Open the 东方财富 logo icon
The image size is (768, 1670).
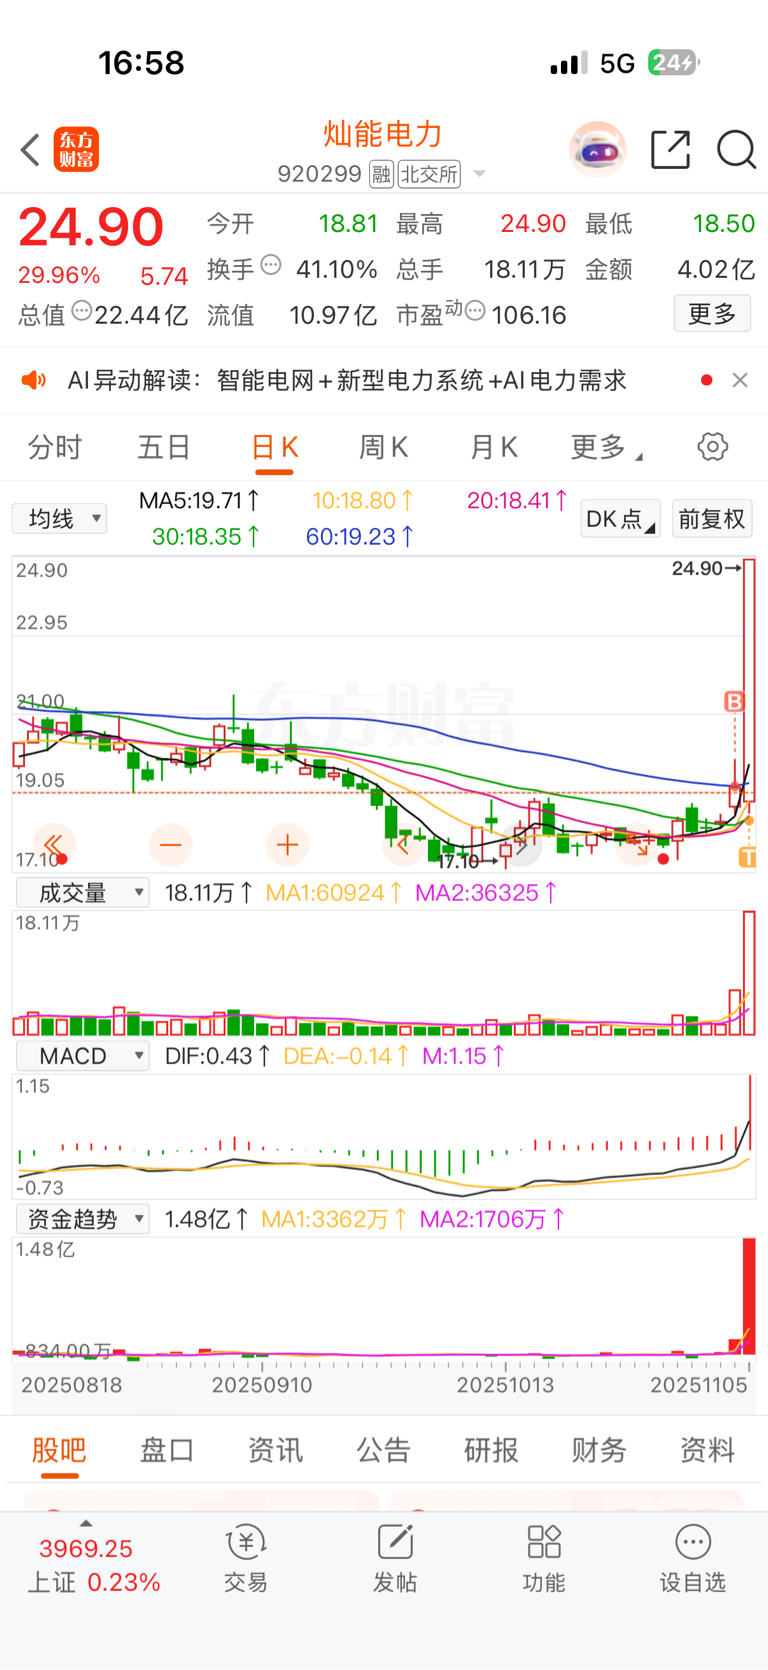click(76, 150)
